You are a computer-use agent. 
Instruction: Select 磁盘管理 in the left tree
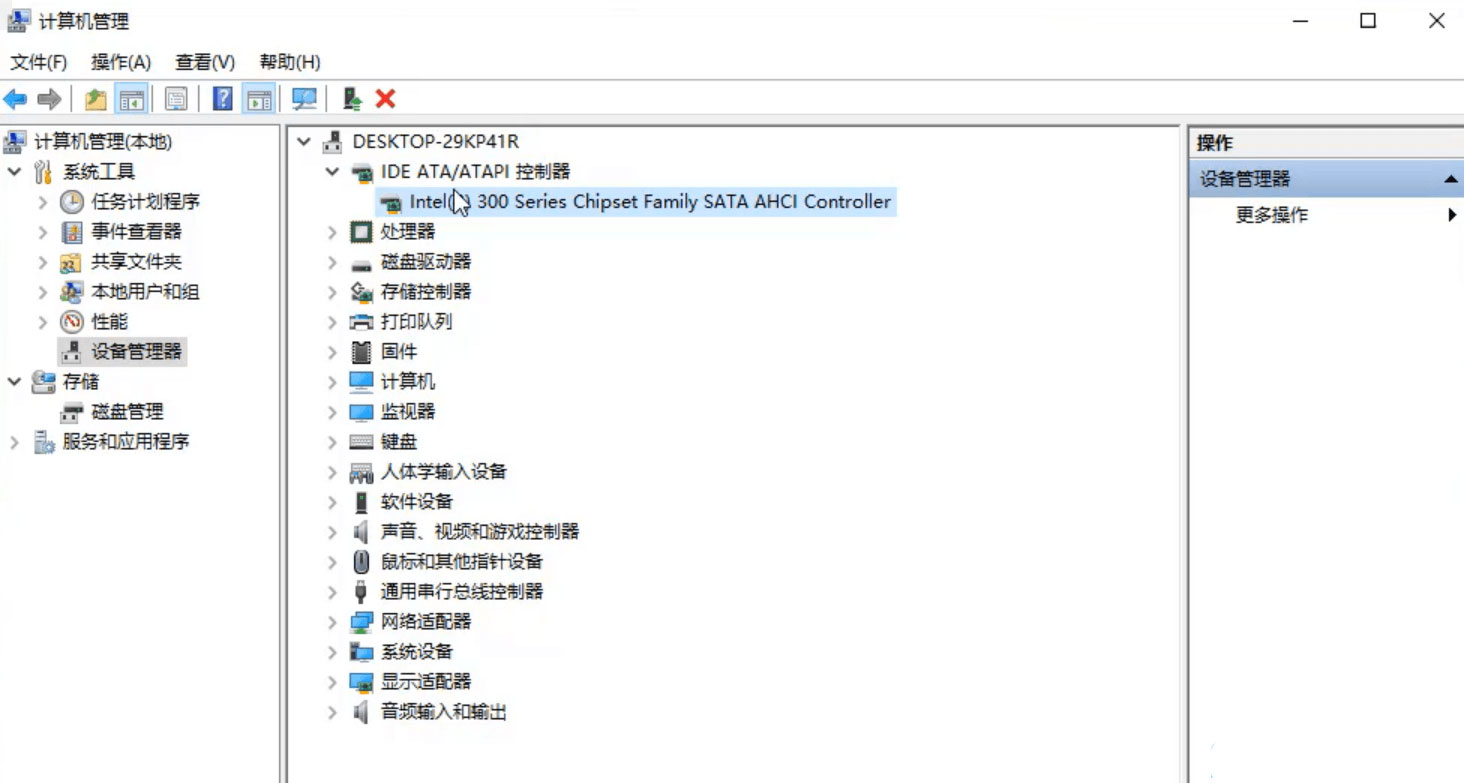click(x=127, y=412)
